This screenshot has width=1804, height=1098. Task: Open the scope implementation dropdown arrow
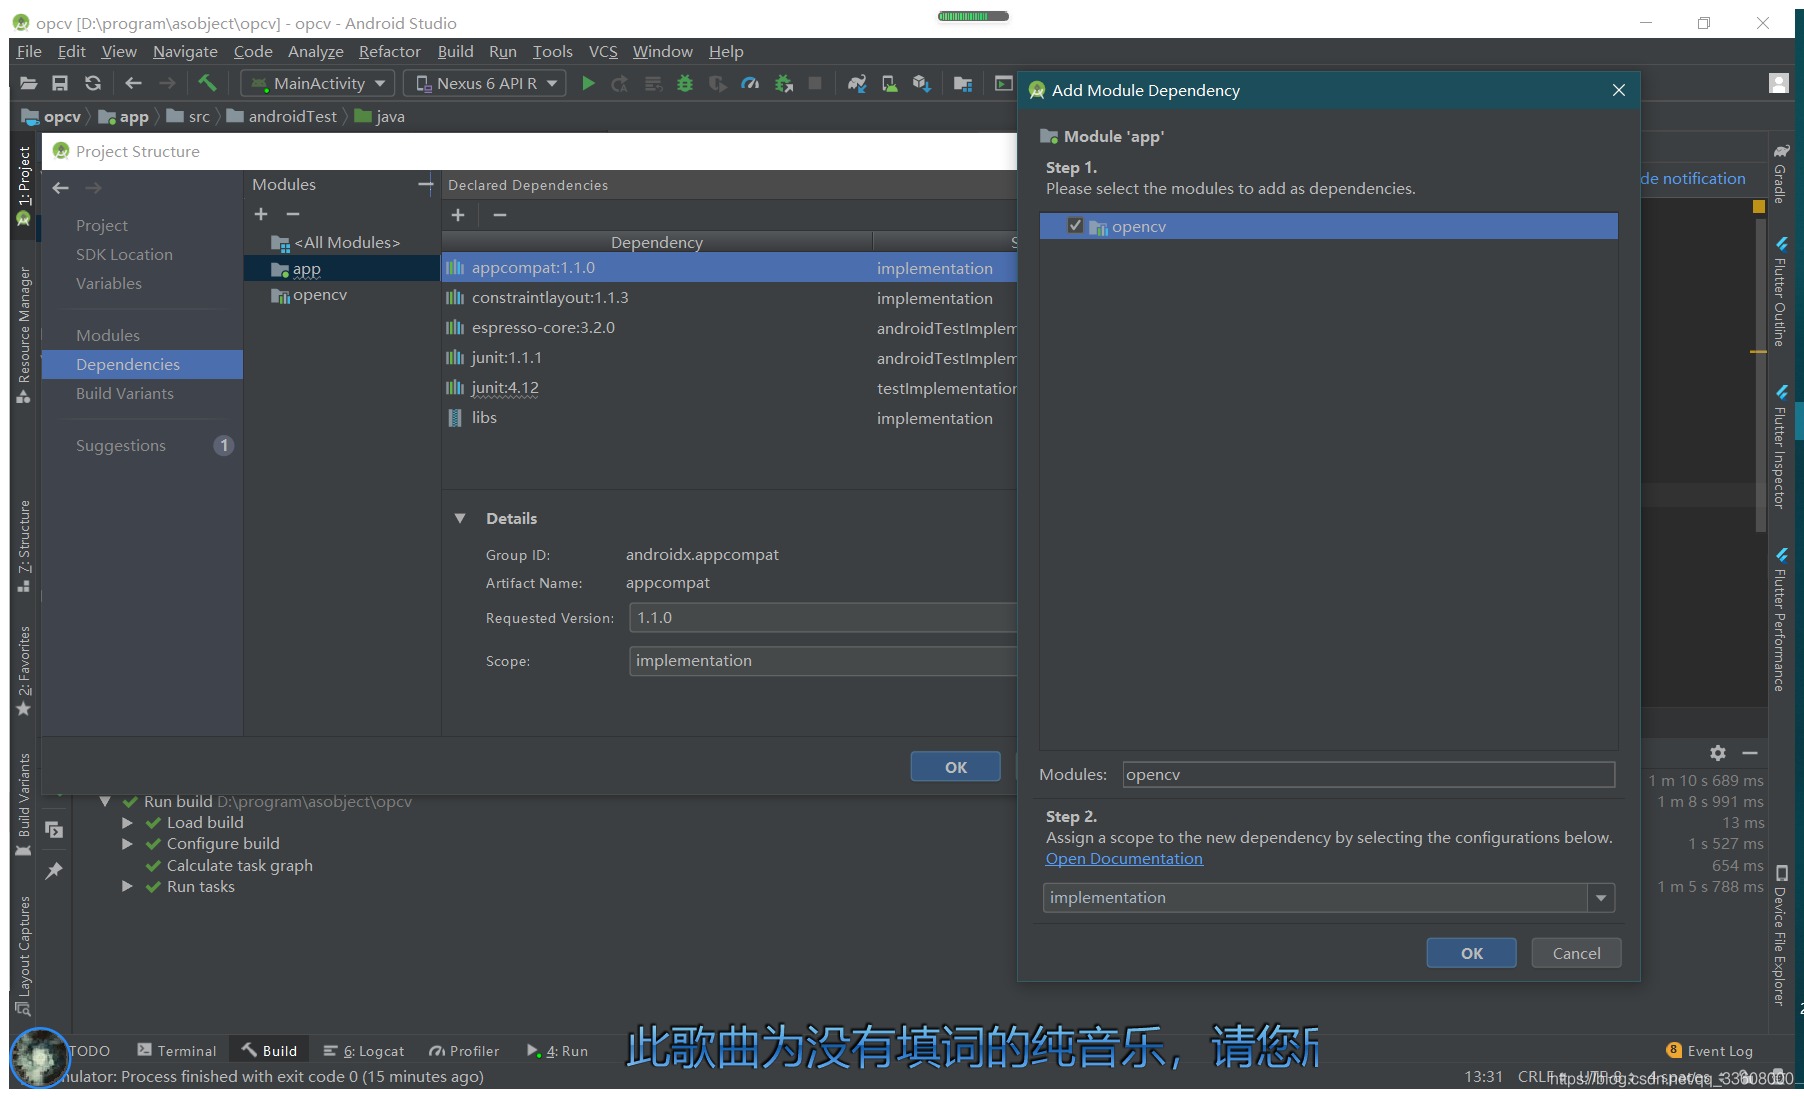click(x=1601, y=898)
